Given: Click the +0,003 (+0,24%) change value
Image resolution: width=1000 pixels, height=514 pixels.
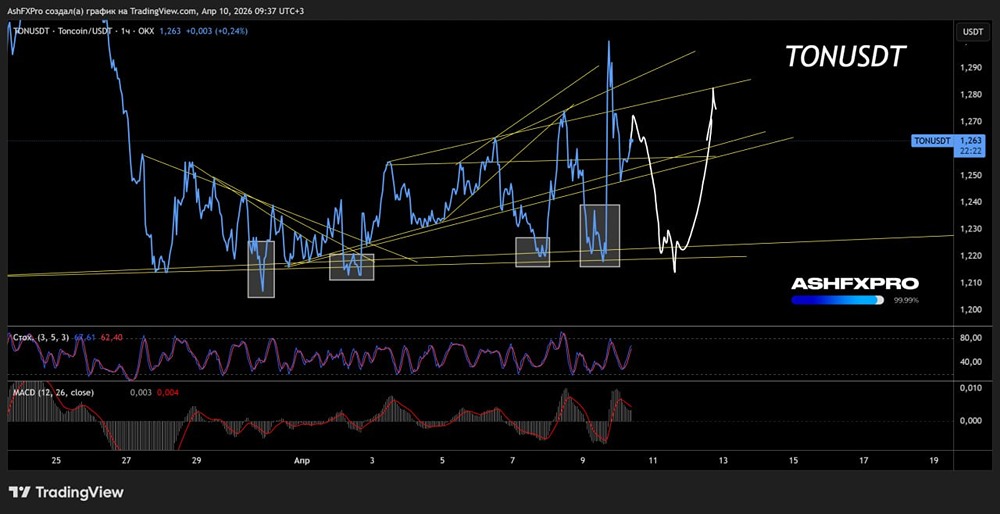Looking at the screenshot, I should pos(217,30).
